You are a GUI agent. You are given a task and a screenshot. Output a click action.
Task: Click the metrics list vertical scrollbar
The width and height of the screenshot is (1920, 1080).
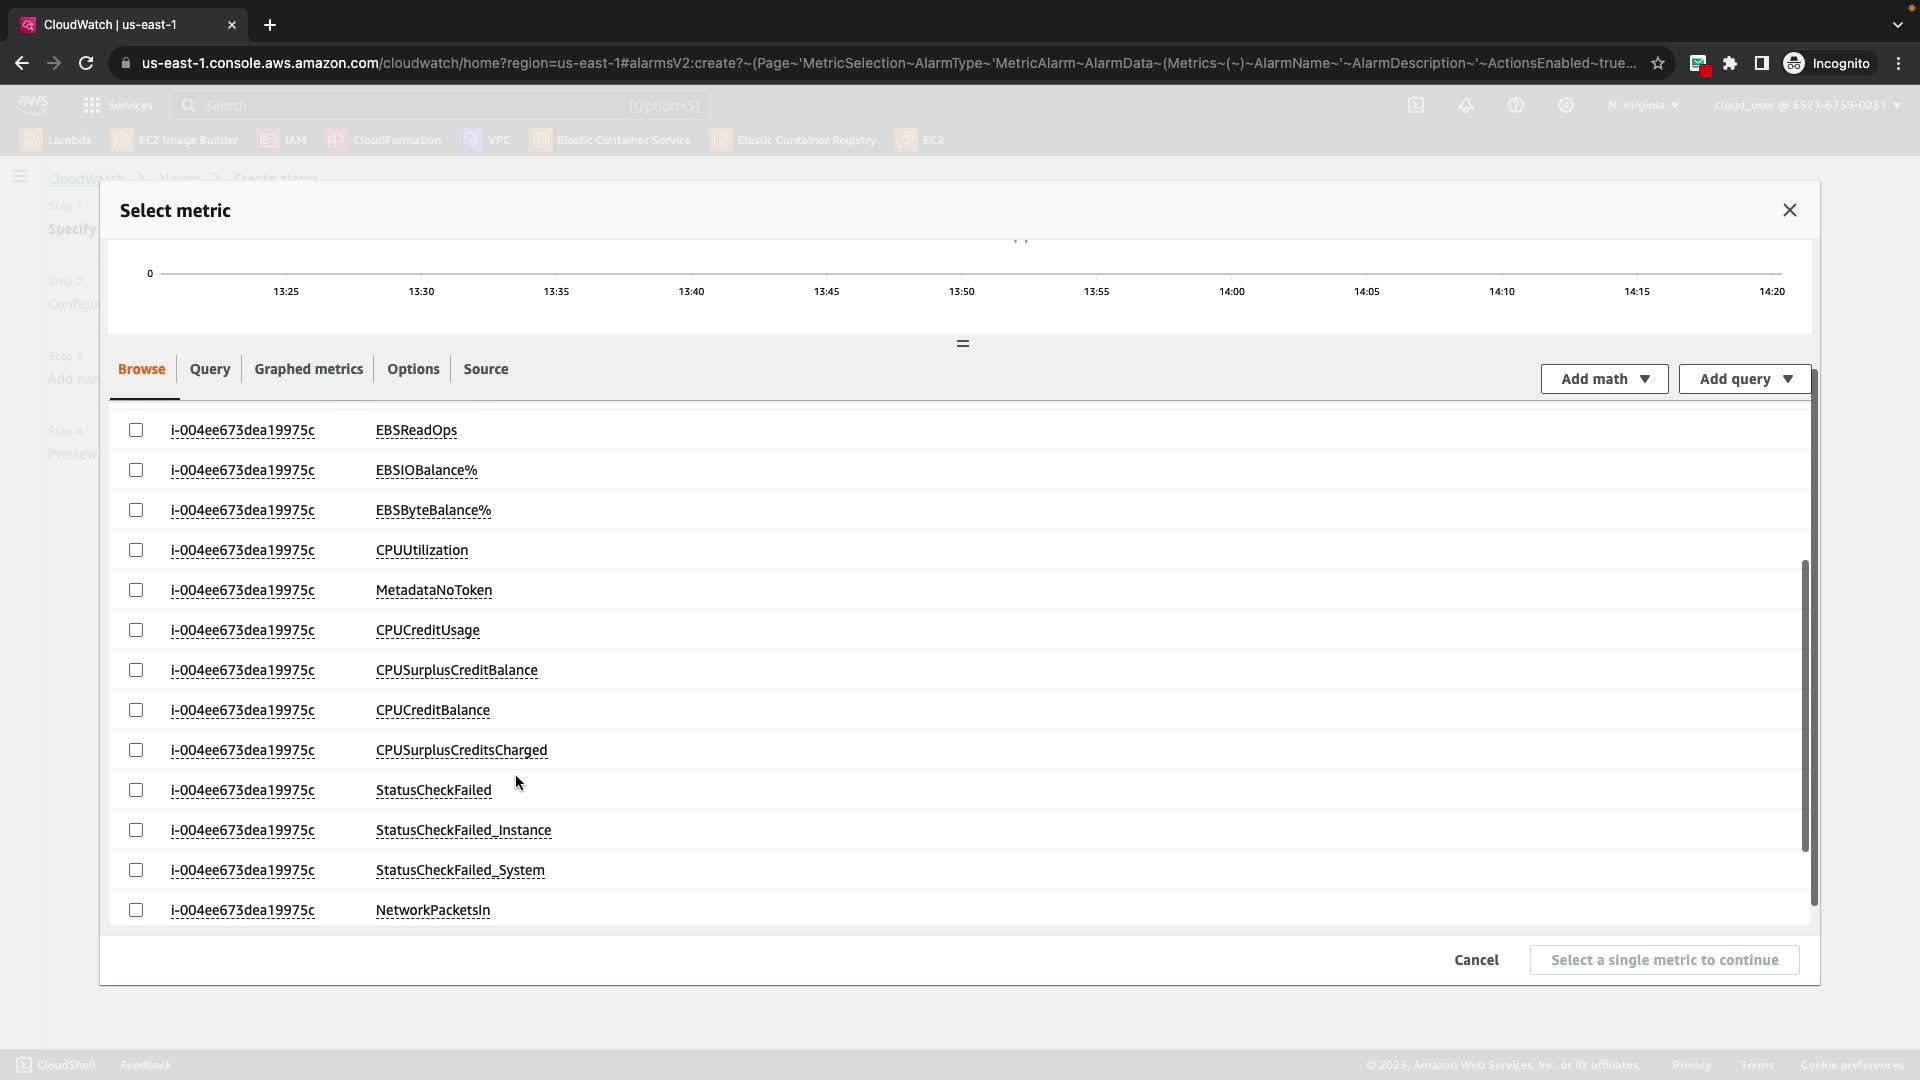1805,705
